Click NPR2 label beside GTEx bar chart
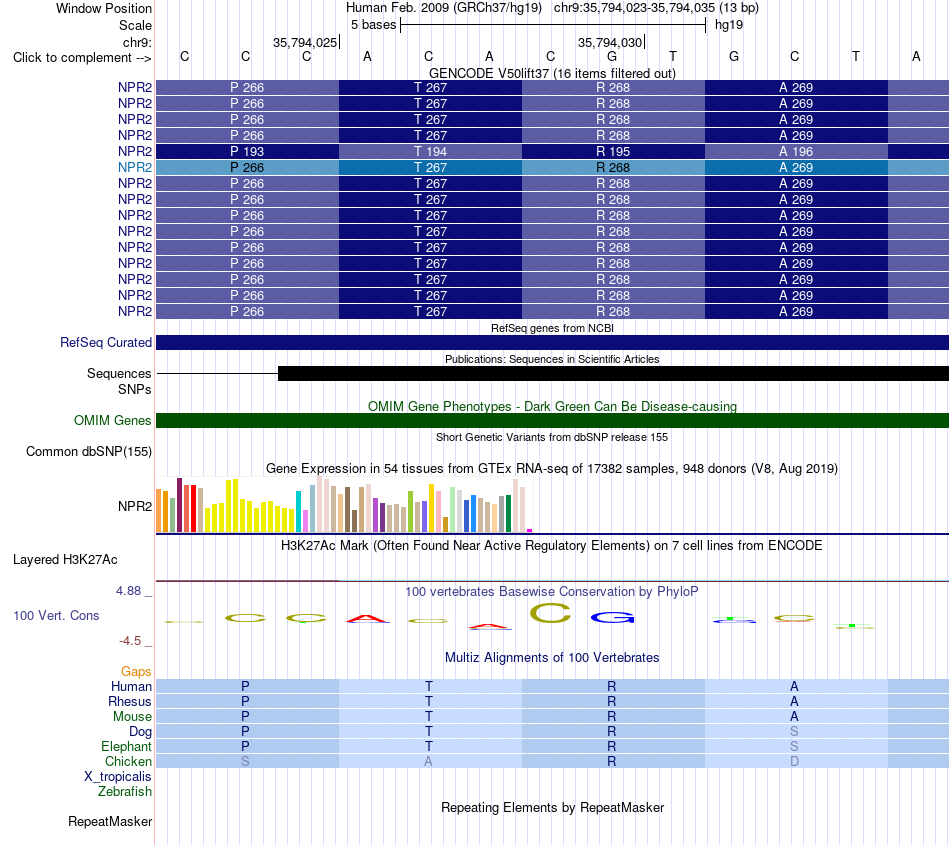Viewport: 950px width, 845px height. click(135, 506)
